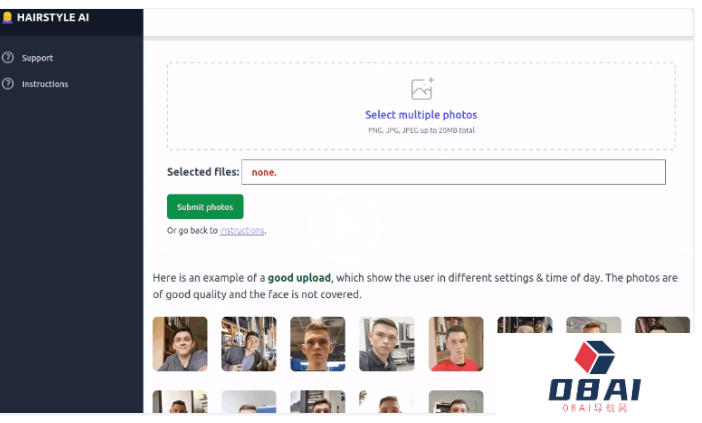Viewport: 702px width, 423px height.
Task: Select third example photo, close-up face
Action: click(x=318, y=344)
